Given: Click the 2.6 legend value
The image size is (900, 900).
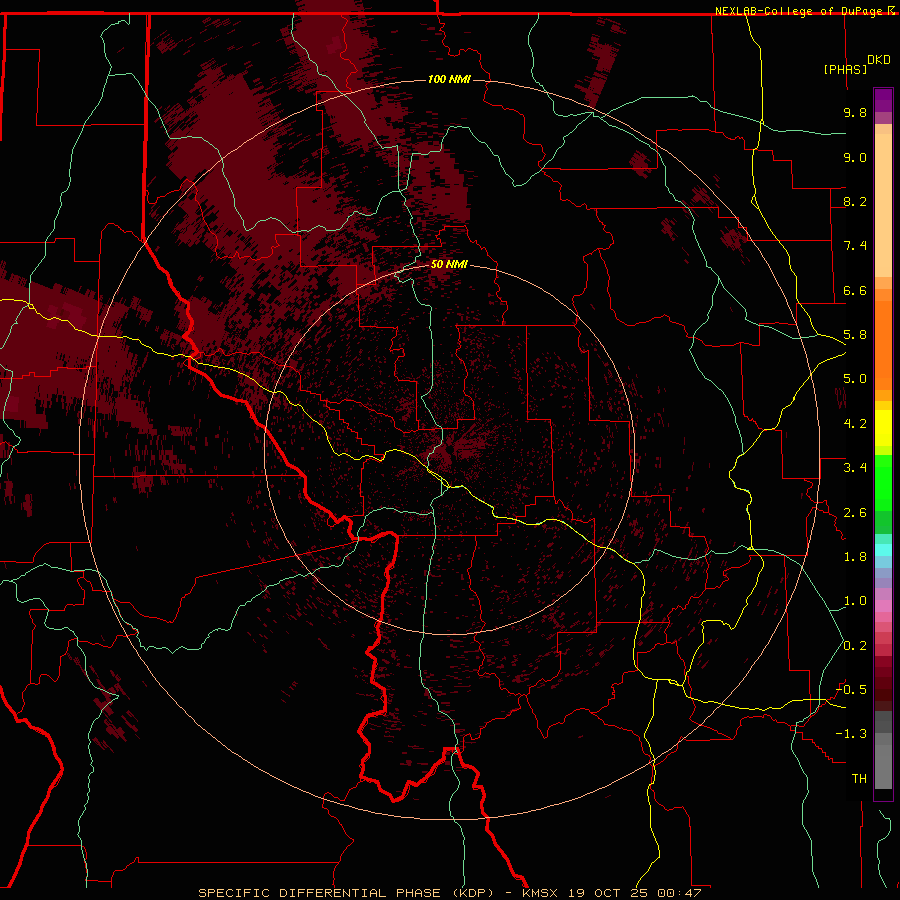Looking at the screenshot, I should (x=855, y=513).
